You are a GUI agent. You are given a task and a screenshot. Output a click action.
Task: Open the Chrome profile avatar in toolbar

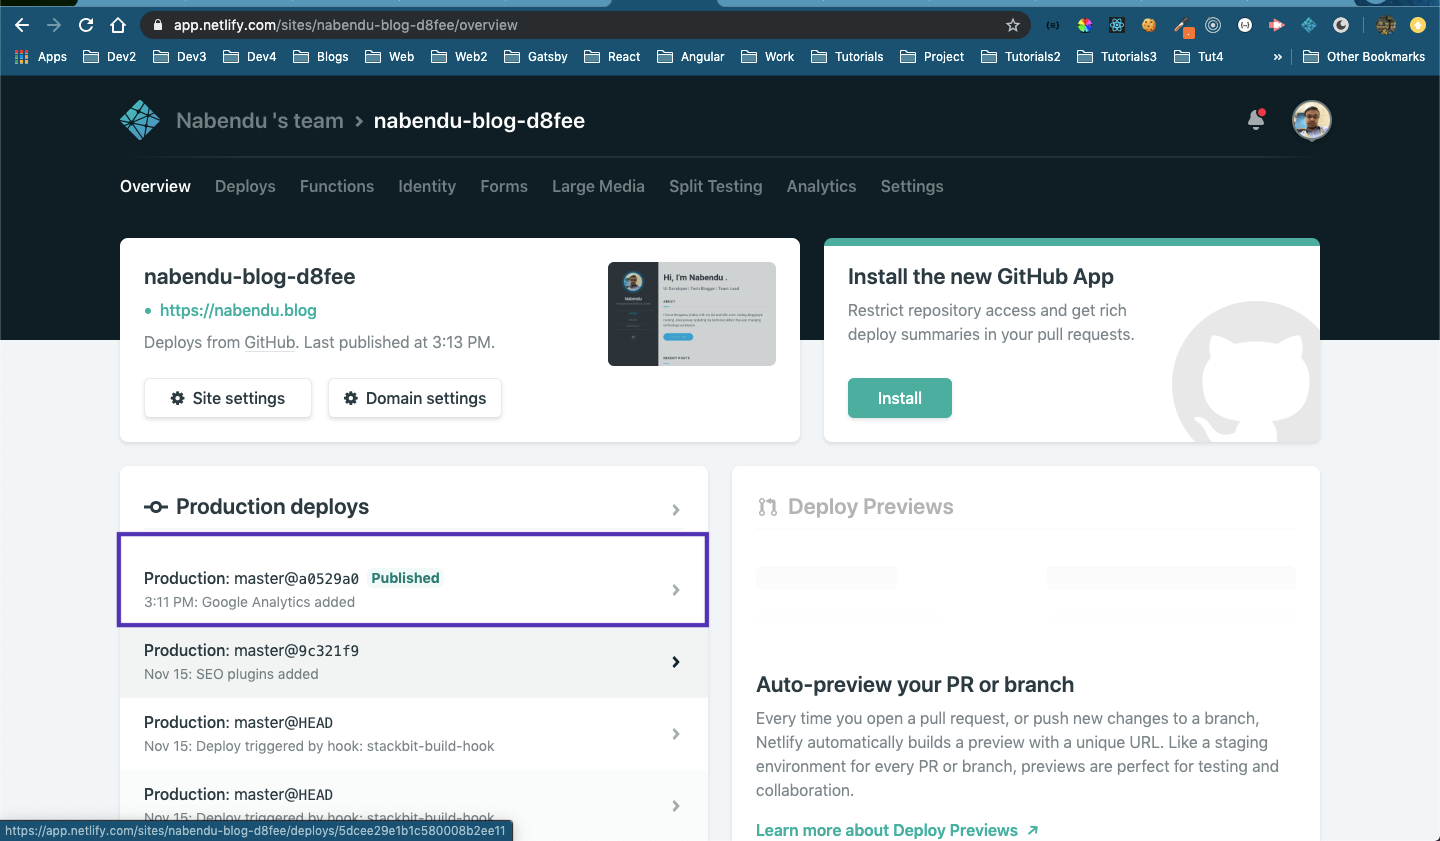(x=1386, y=25)
